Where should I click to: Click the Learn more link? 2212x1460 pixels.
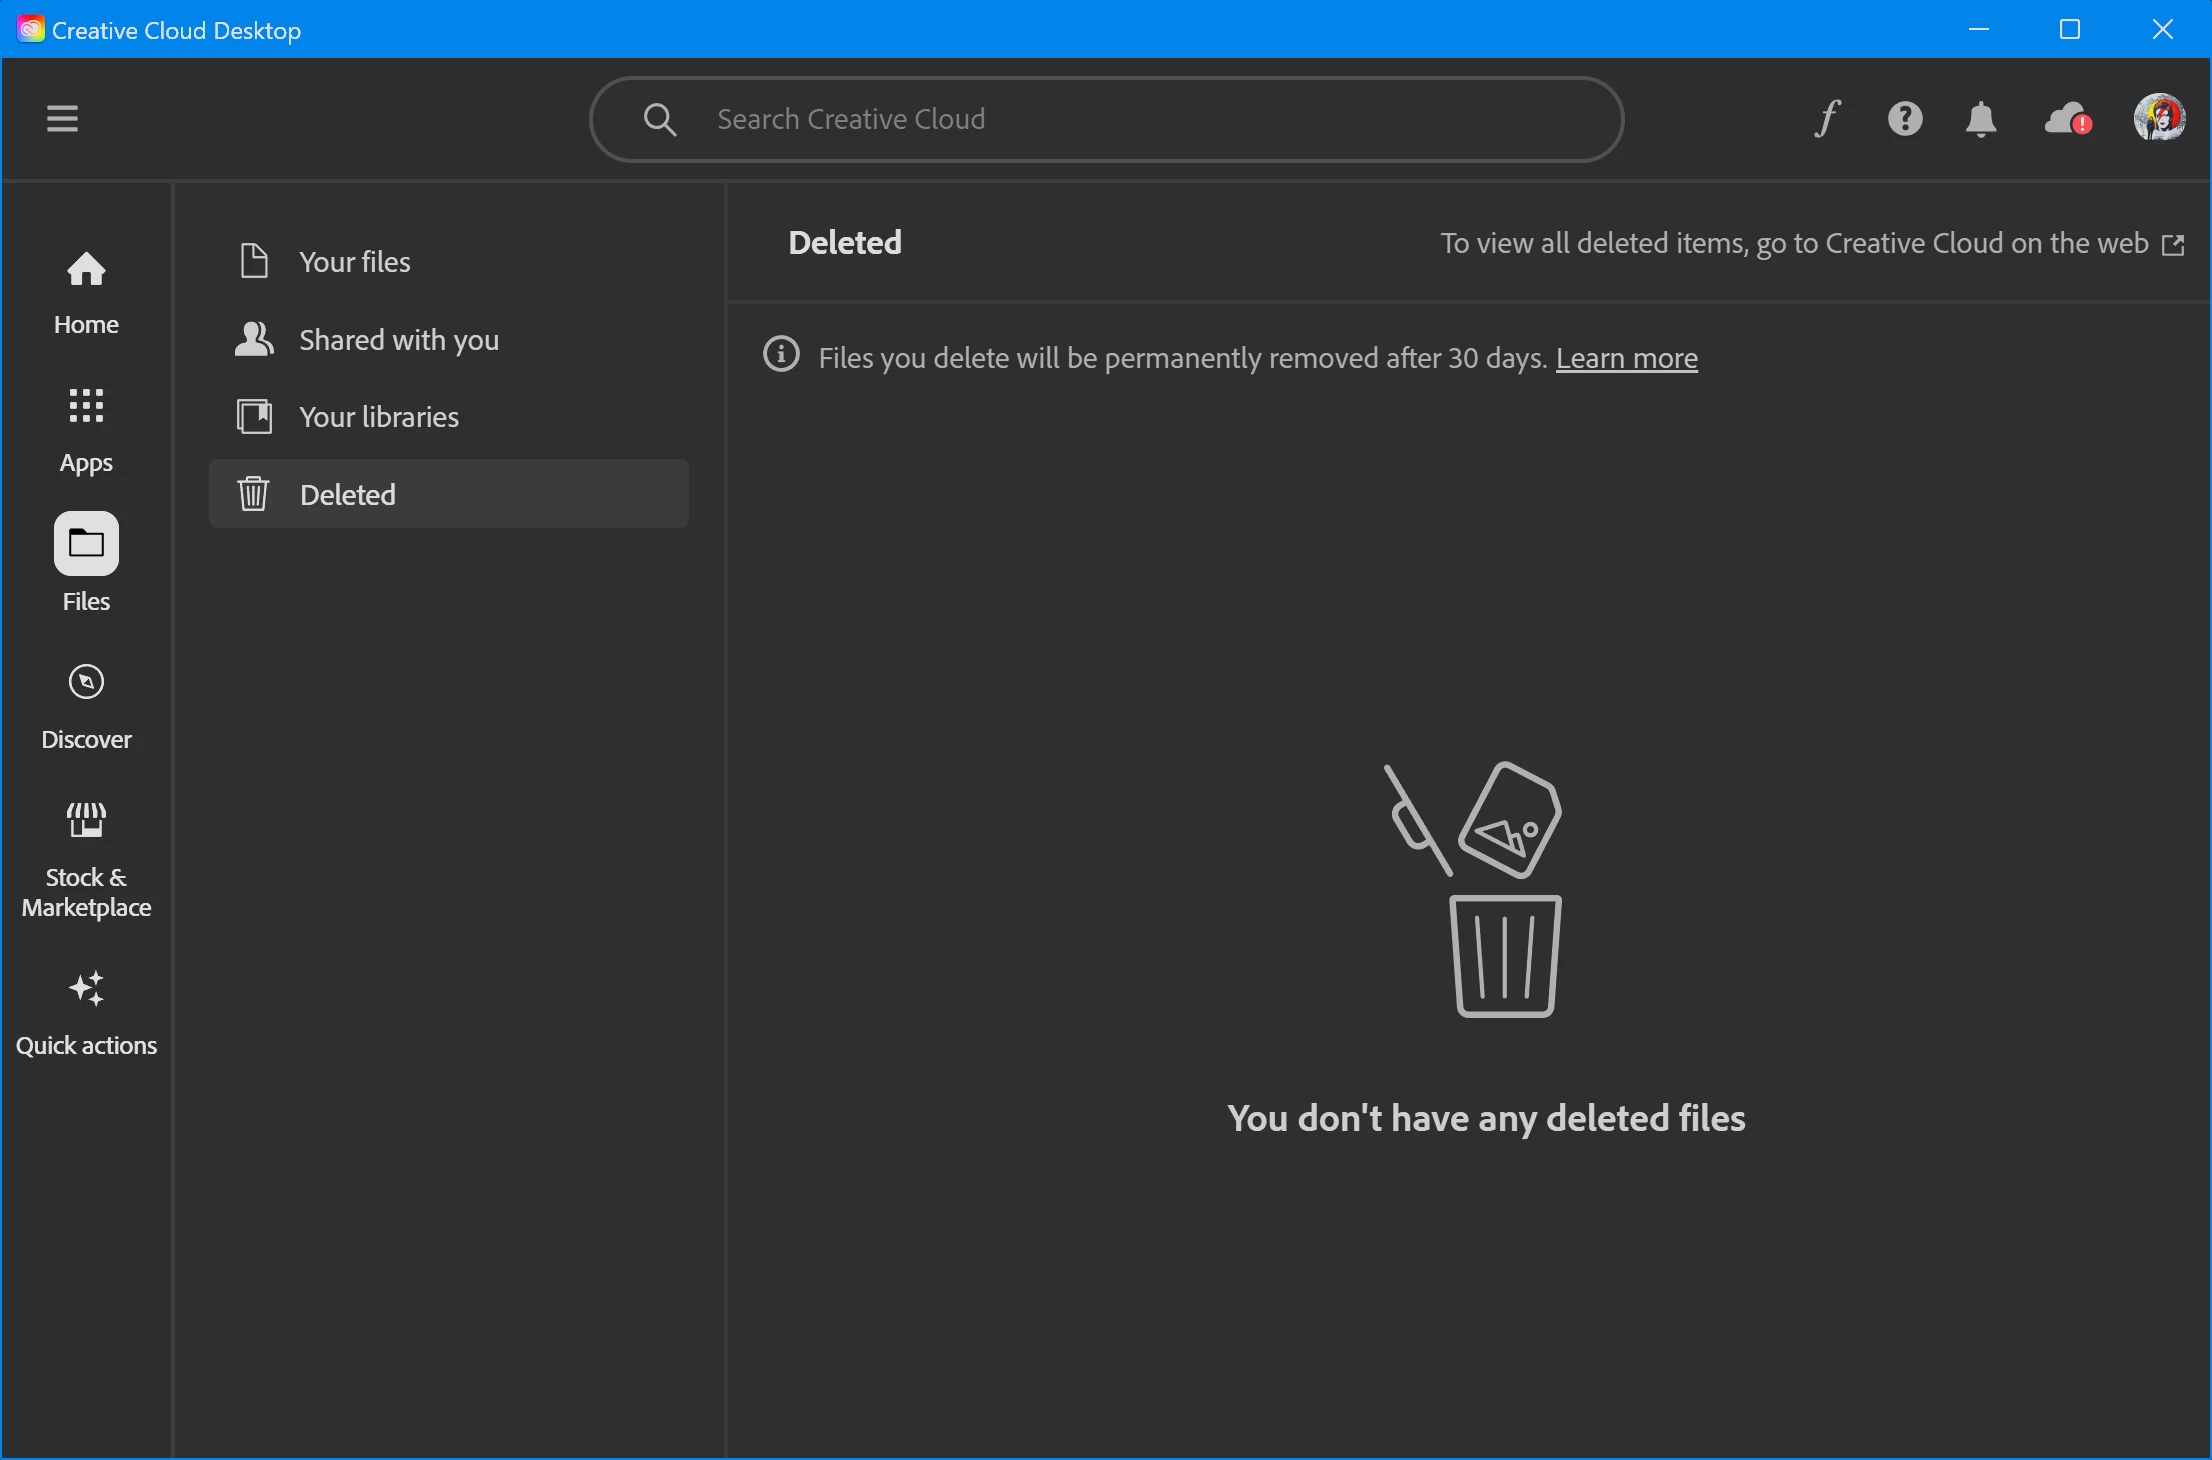[1626, 358]
